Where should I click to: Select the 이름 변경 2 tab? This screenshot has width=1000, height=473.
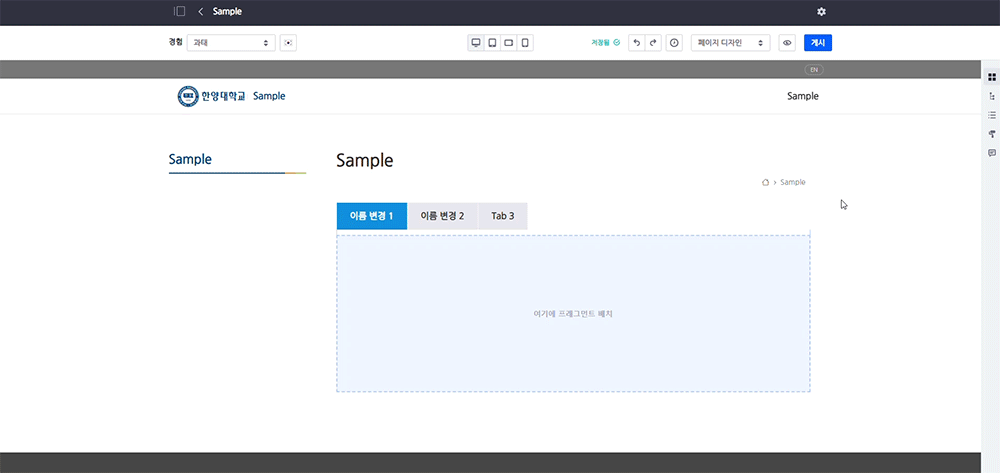tap(442, 216)
